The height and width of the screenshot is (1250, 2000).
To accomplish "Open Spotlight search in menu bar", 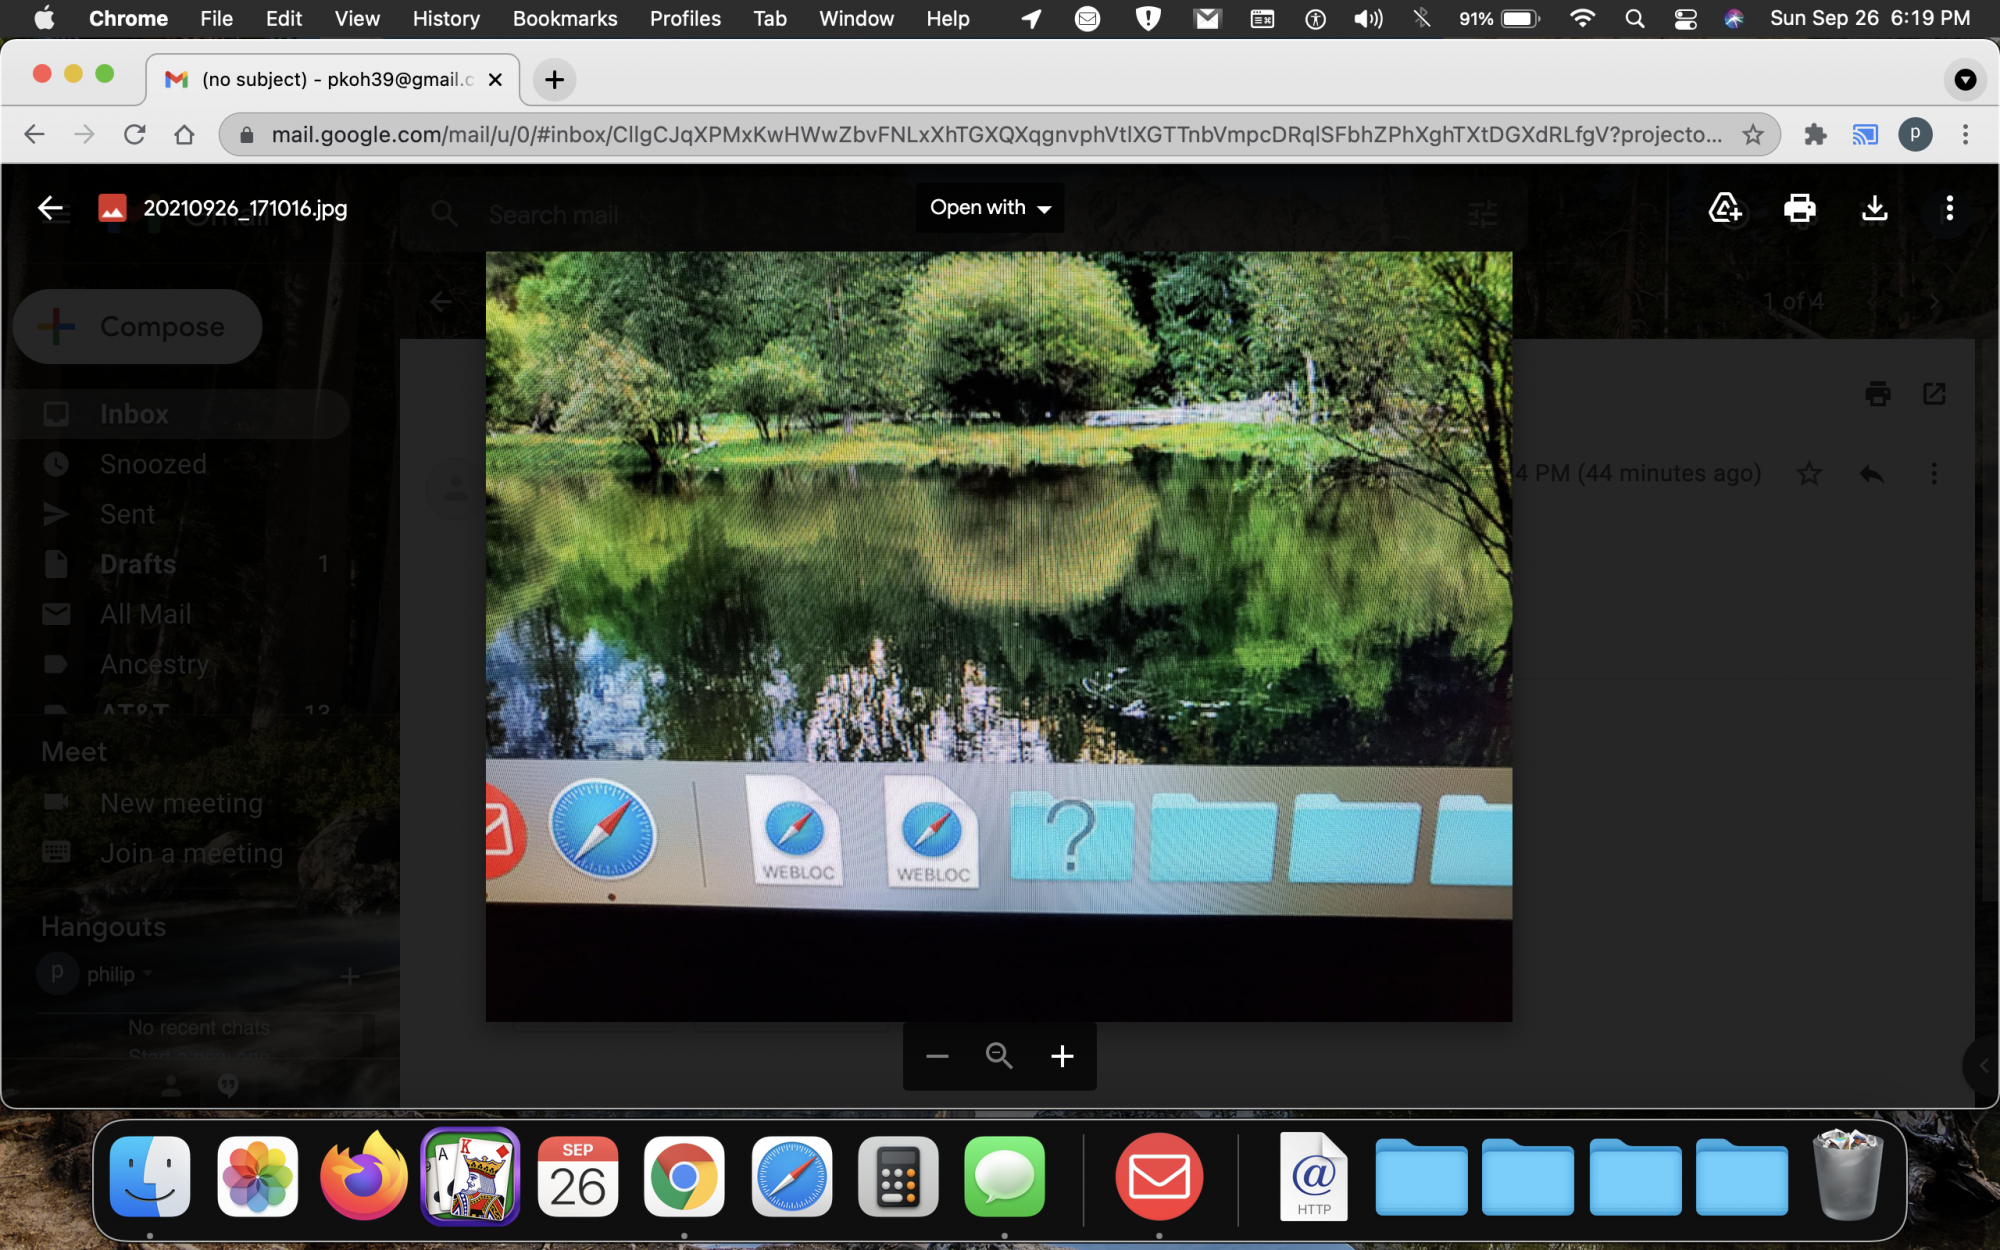I will click(x=1634, y=18).
